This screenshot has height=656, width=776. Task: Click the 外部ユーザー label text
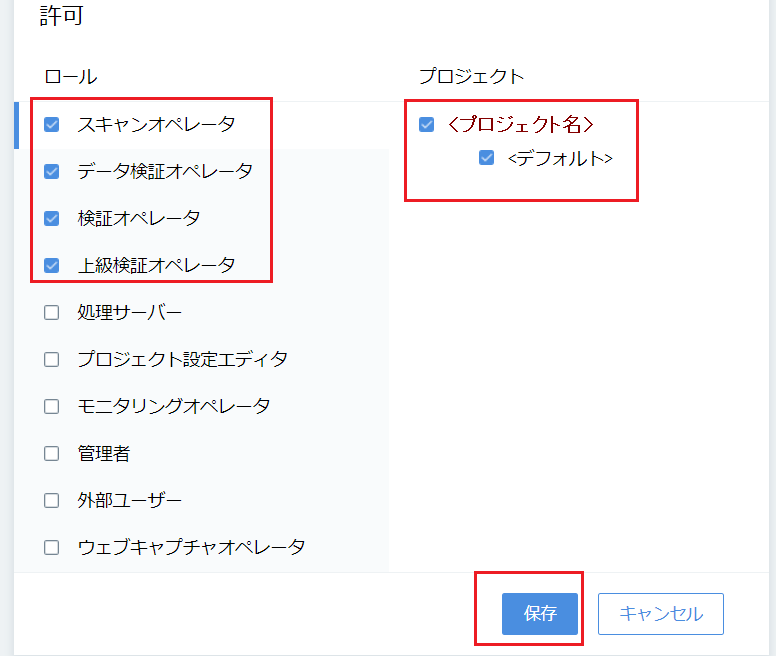coord(130,500)
